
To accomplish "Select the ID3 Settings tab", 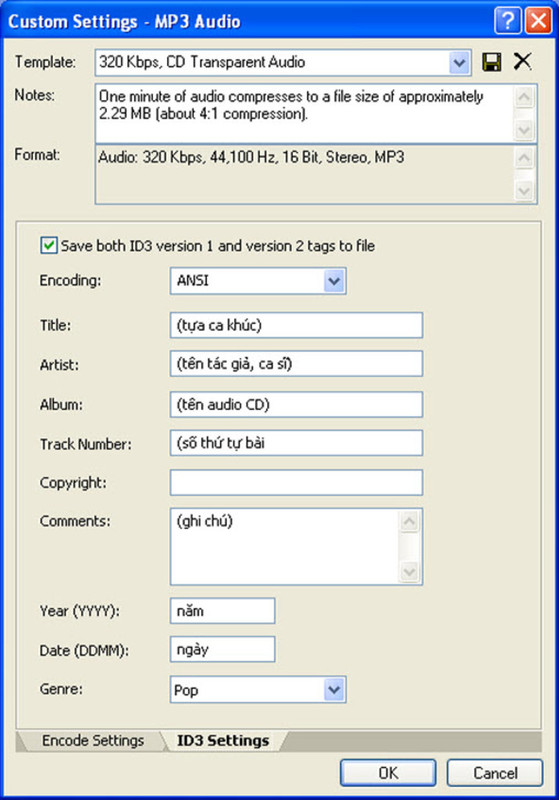I will (x=223, y=740).
